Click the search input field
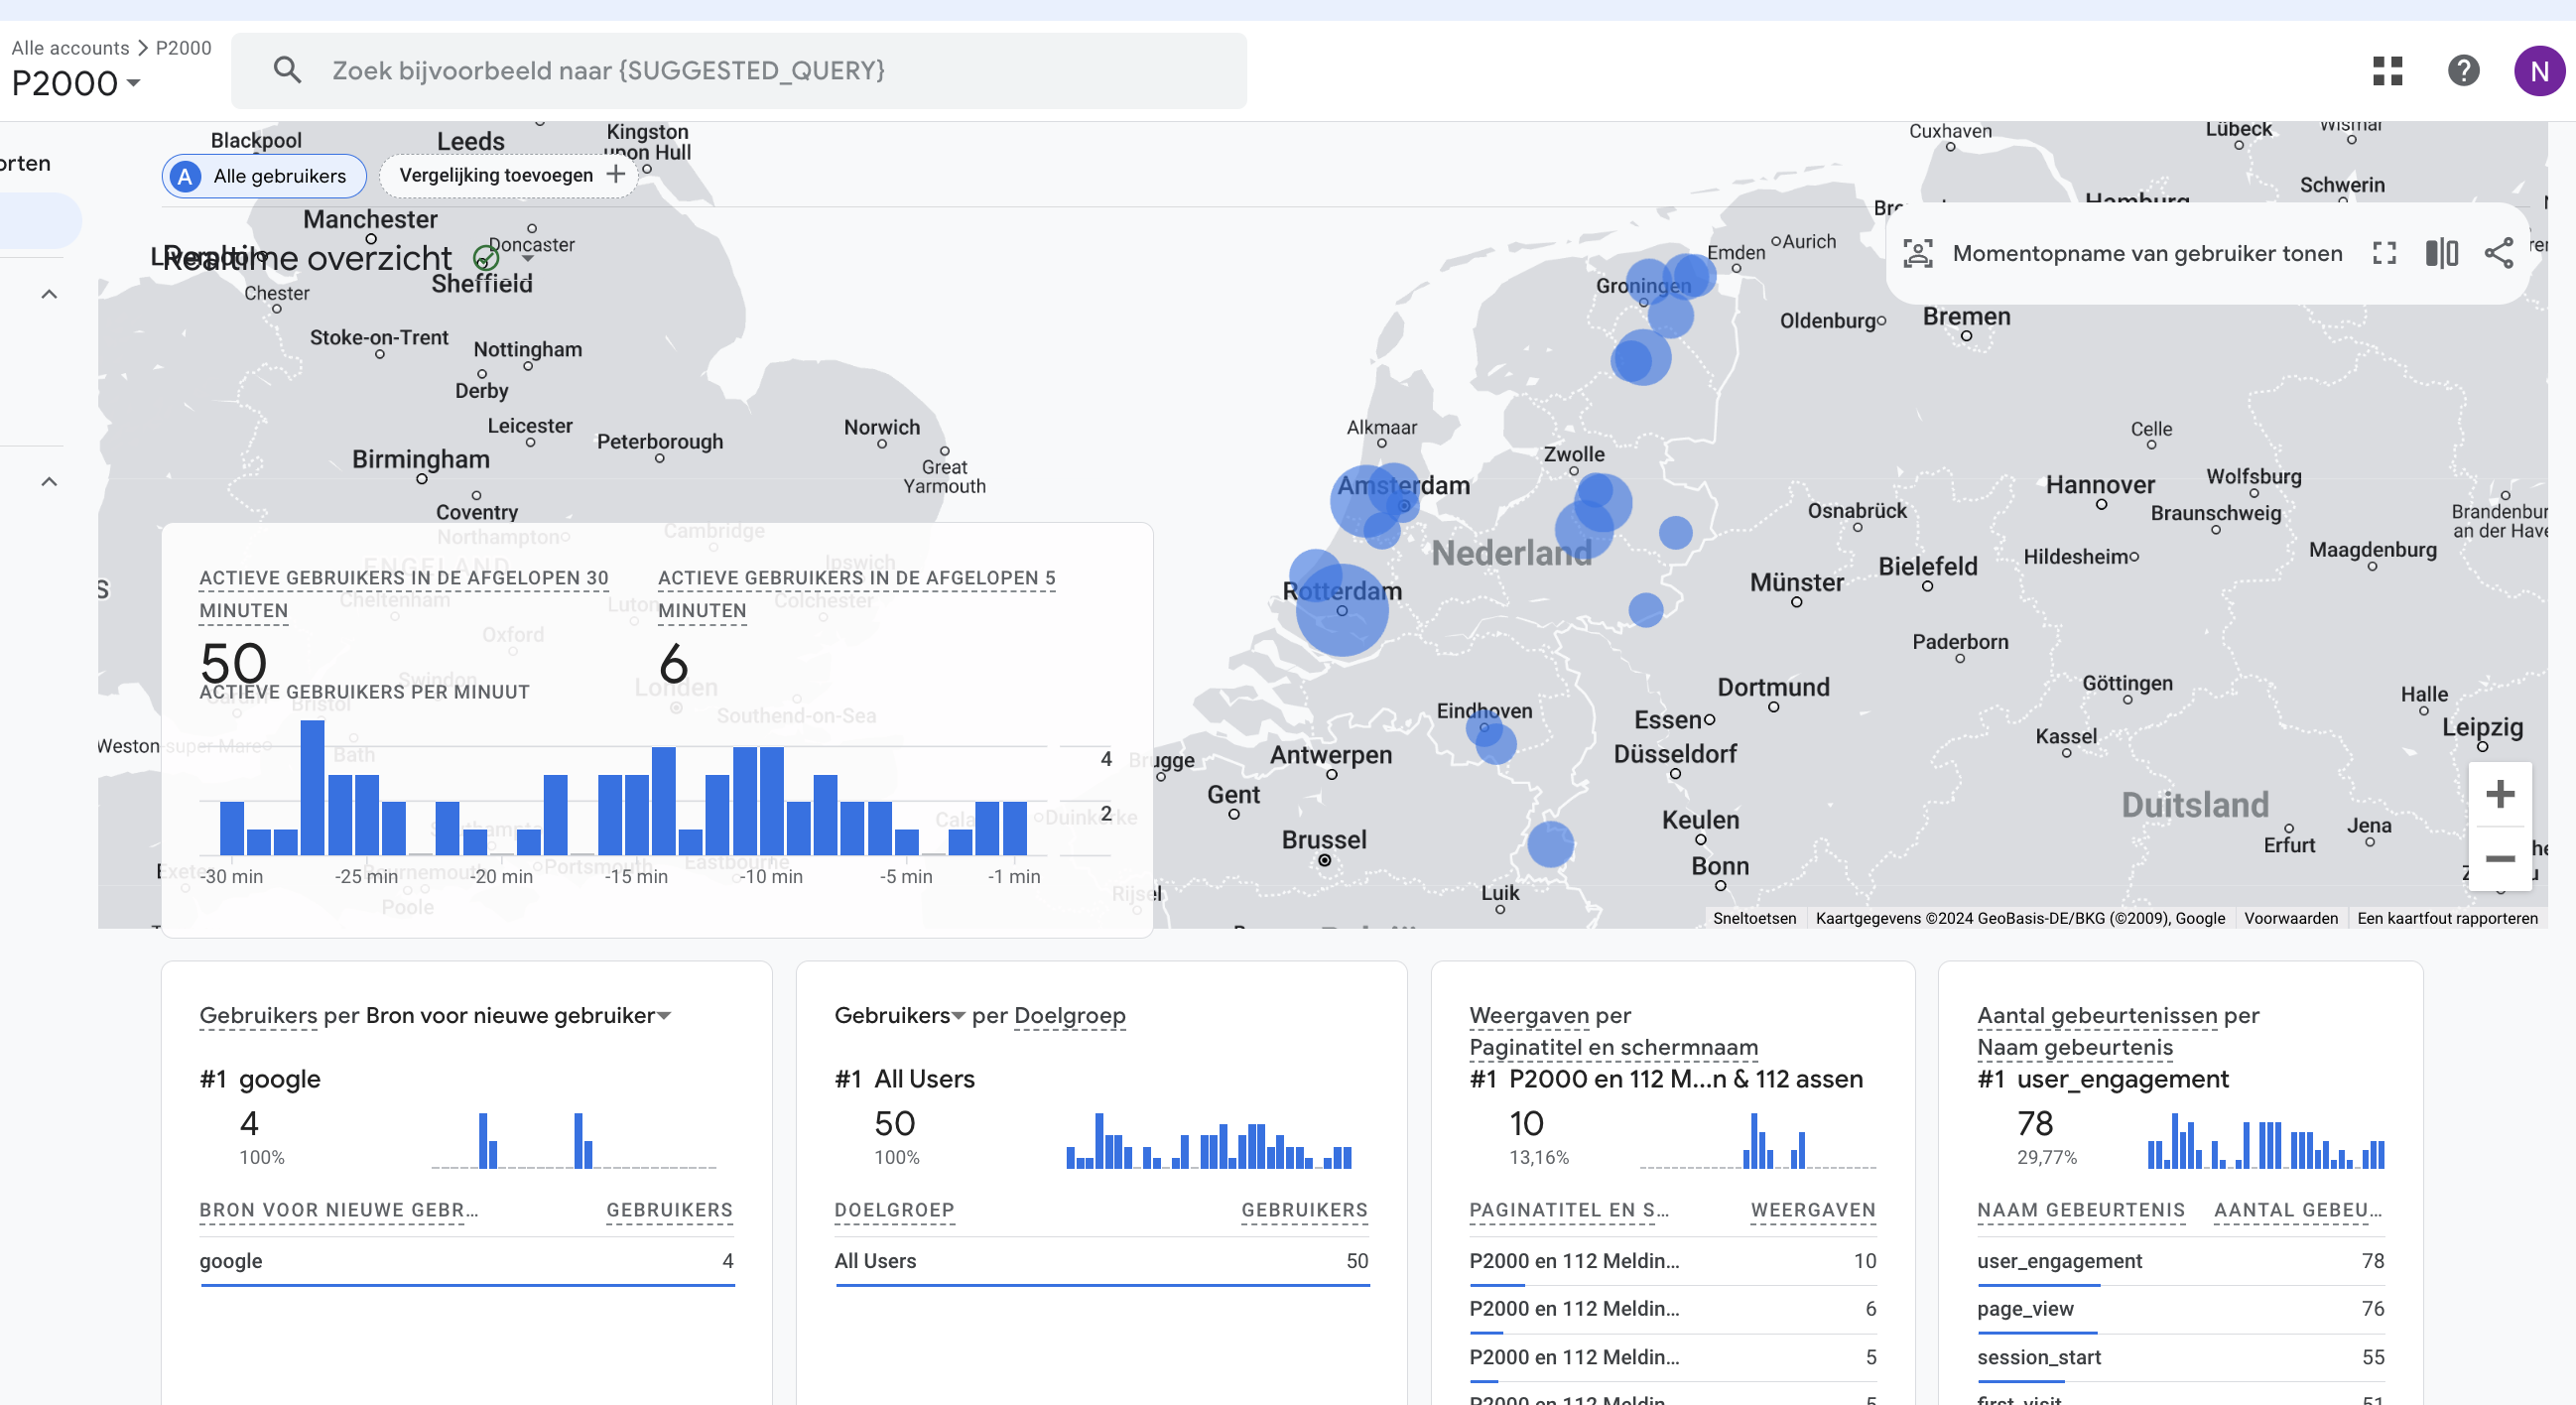Screen dimensions: 2576x1405 click(738, 71)
